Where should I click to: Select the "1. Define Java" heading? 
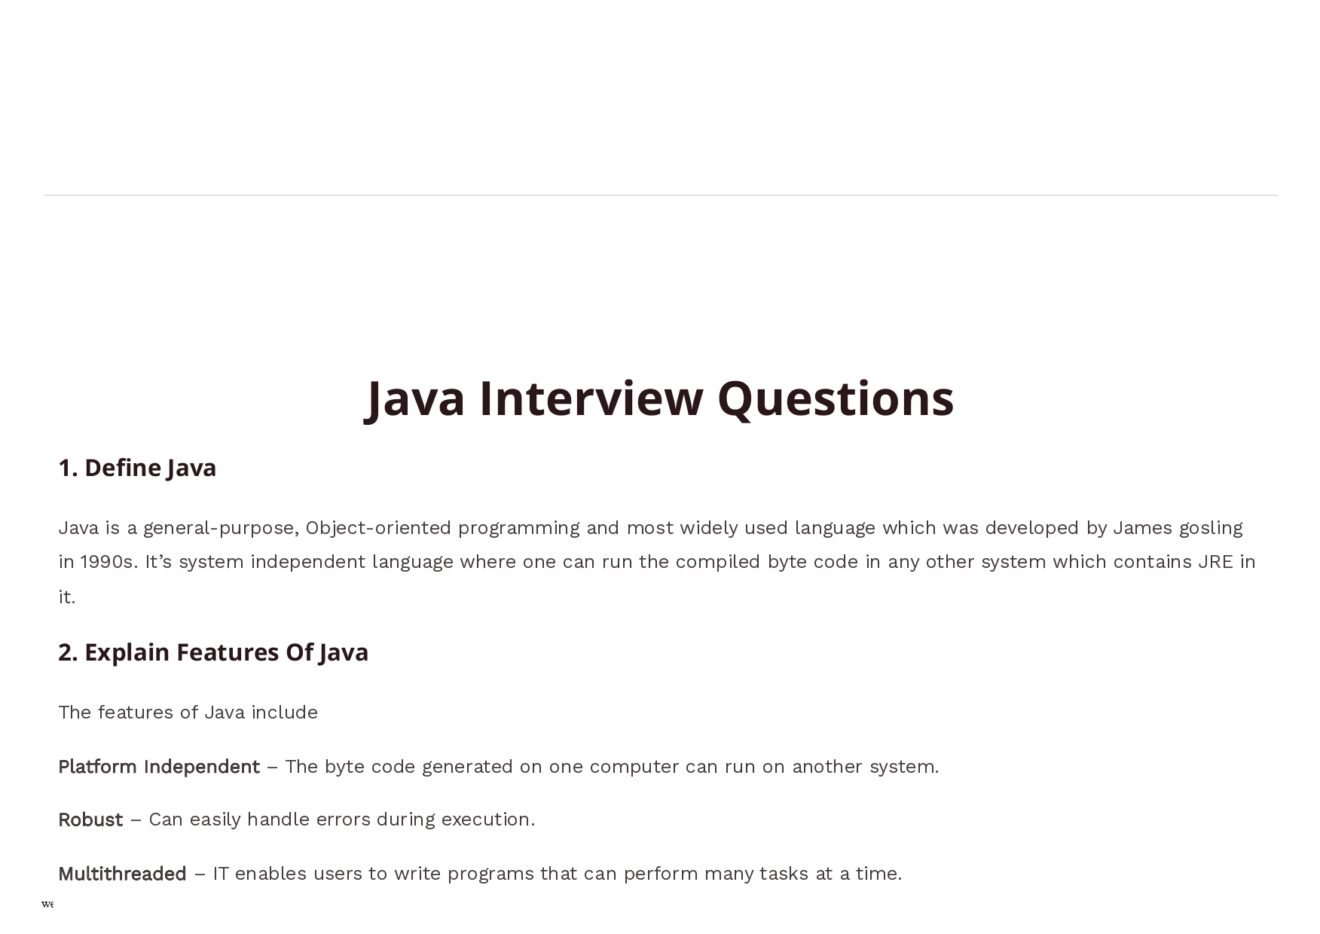point(137,468)
